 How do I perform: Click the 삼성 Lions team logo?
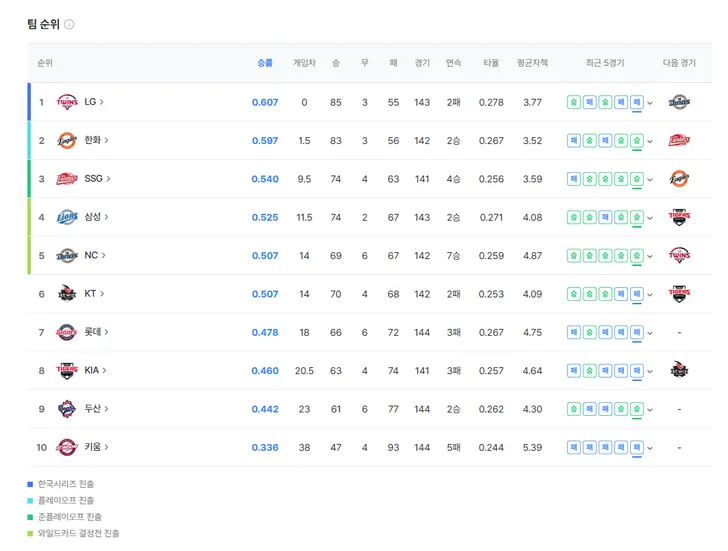(67, 217)
